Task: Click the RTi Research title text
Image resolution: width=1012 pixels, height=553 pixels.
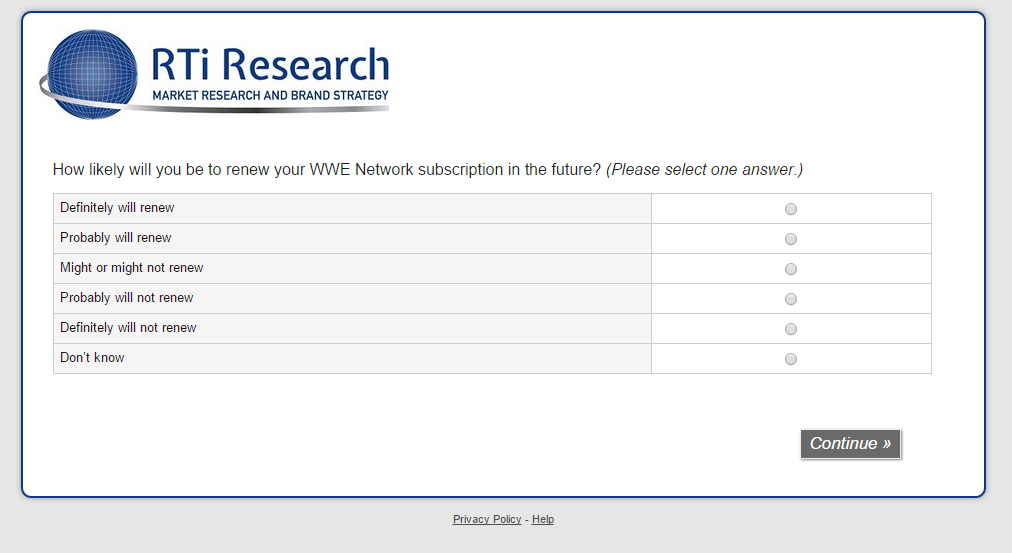Action: (x=270, y=66)
